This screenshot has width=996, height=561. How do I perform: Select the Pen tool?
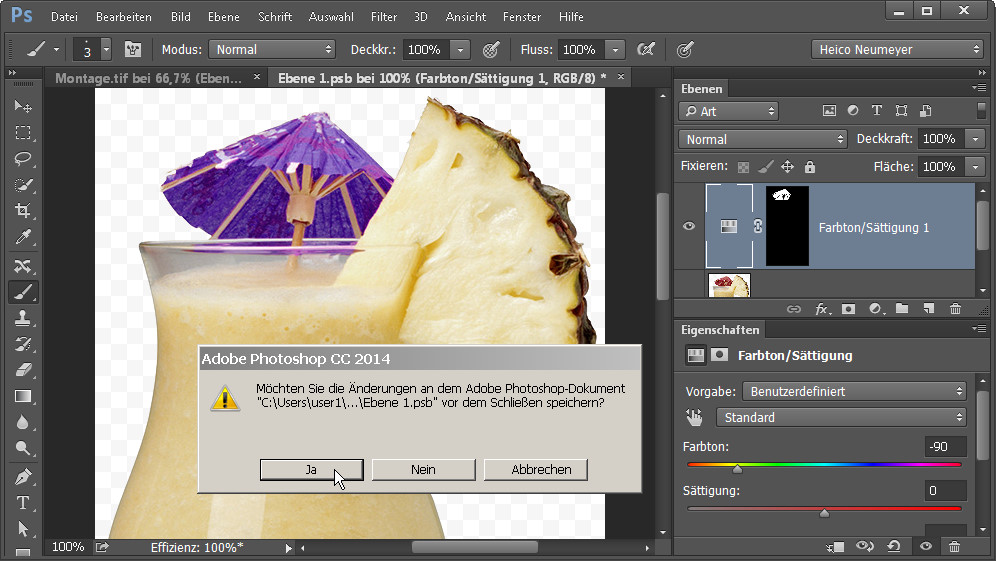23,477
